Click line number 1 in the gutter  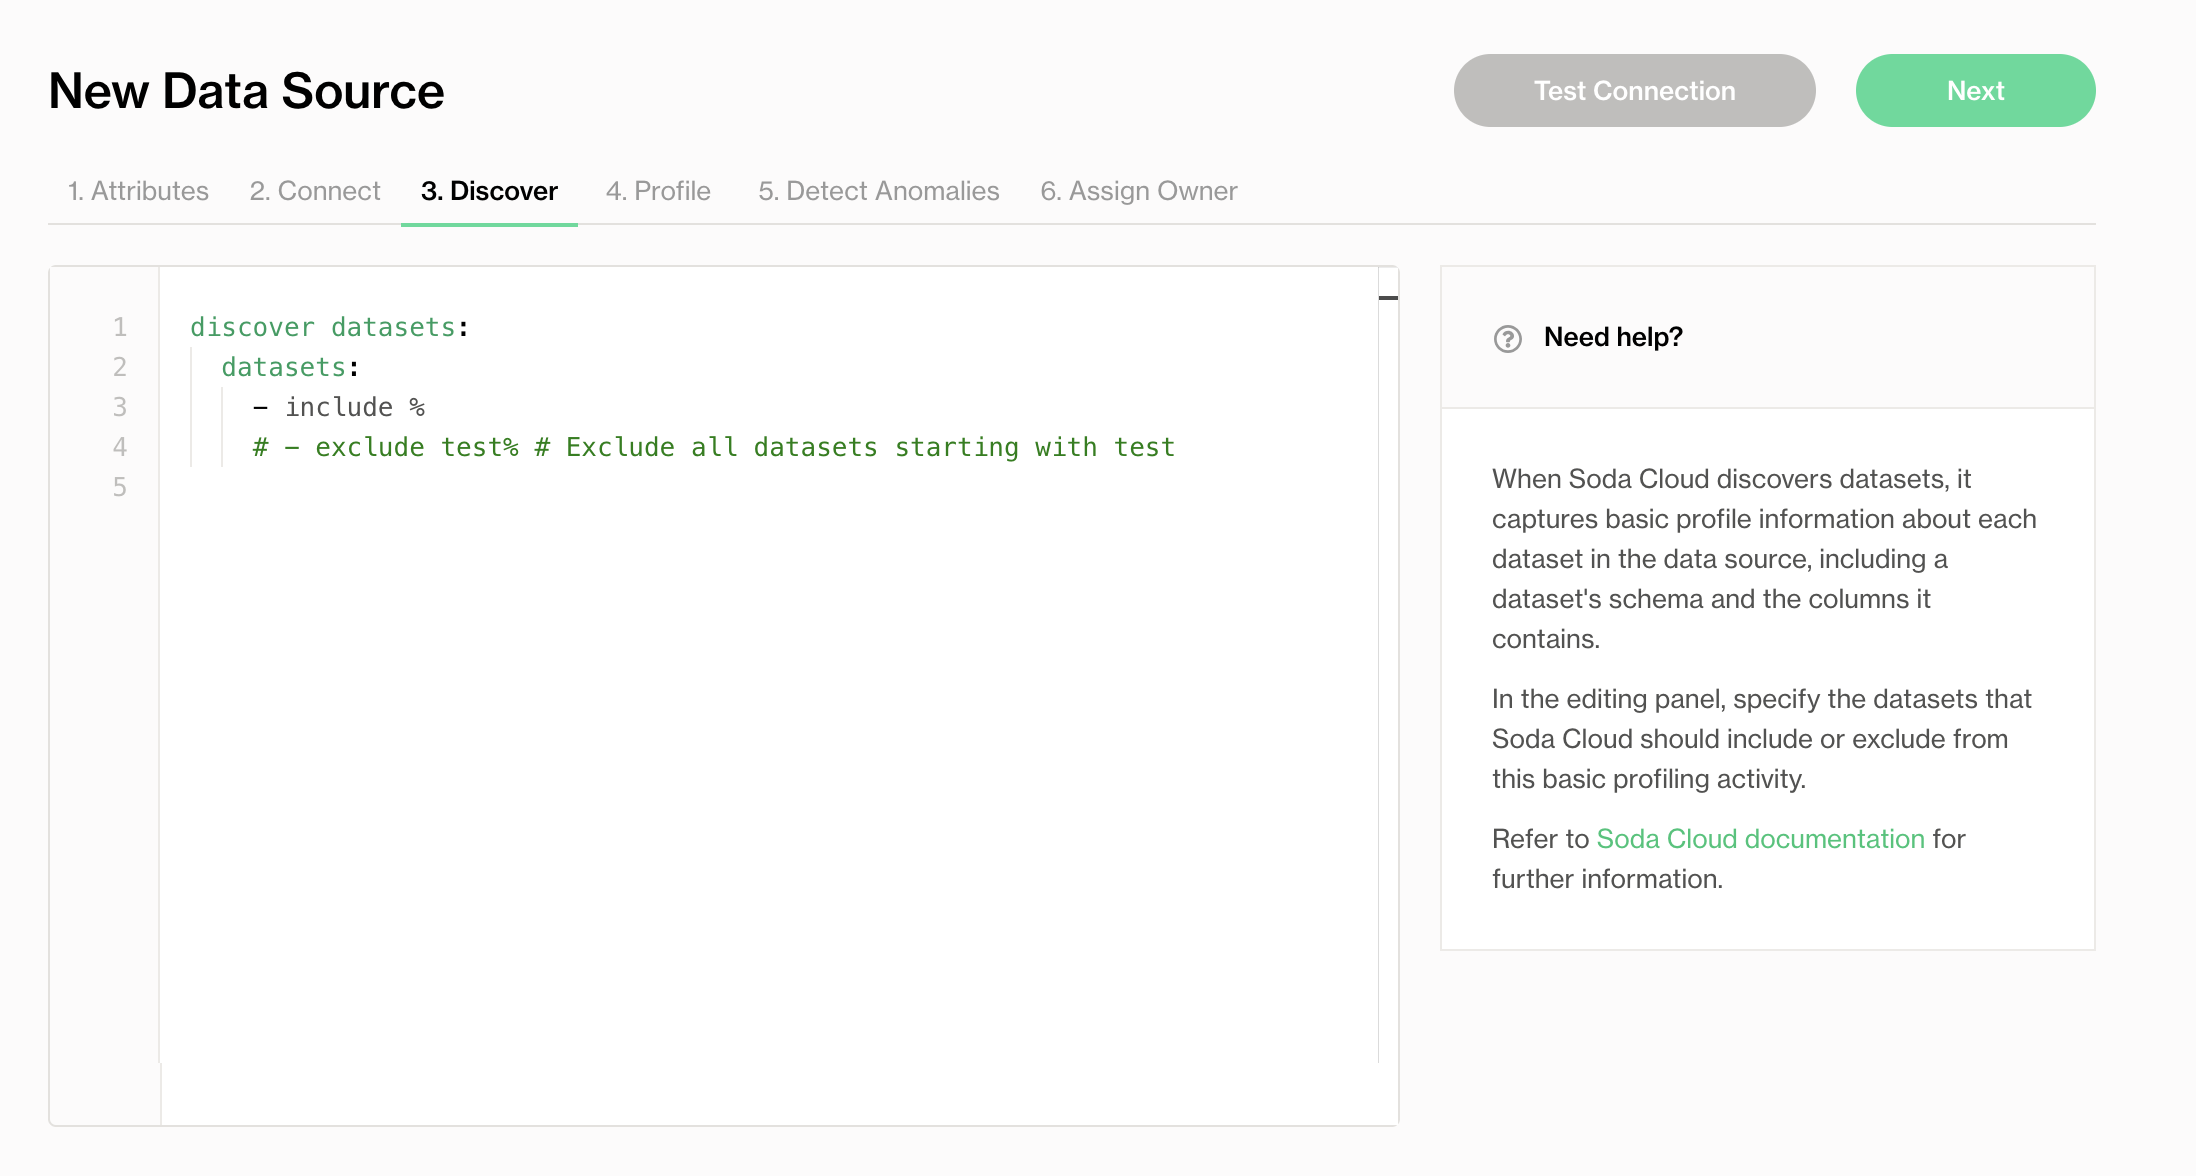120,327
